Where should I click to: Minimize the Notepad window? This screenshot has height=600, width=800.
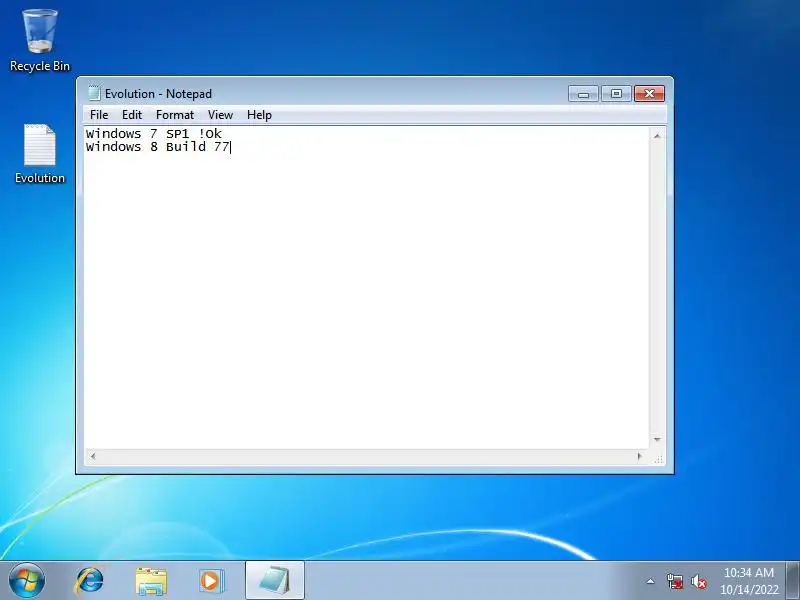[x=583, y=94]
